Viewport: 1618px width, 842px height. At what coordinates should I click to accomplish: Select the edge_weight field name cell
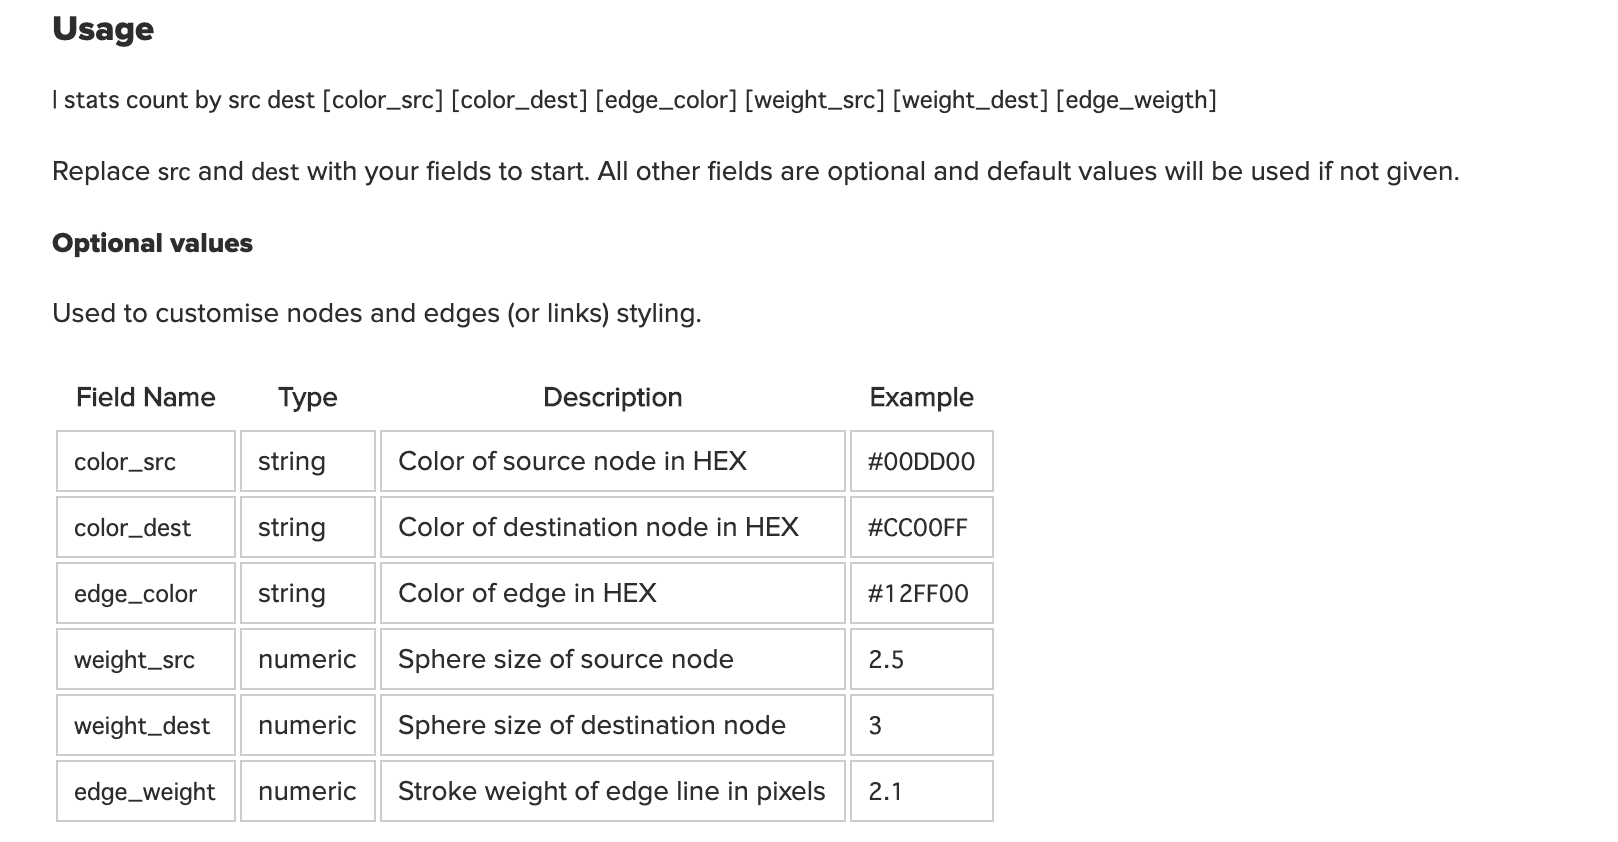click(x=146, y=791)
